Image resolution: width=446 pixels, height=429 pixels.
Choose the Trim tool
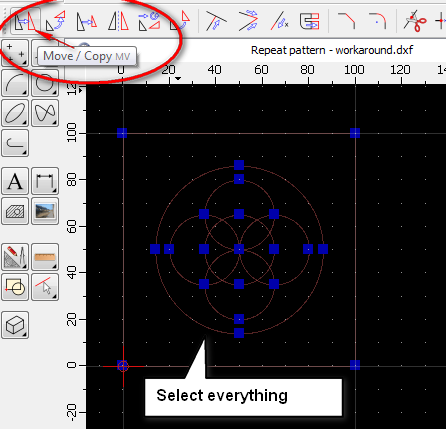click(216, 21)
